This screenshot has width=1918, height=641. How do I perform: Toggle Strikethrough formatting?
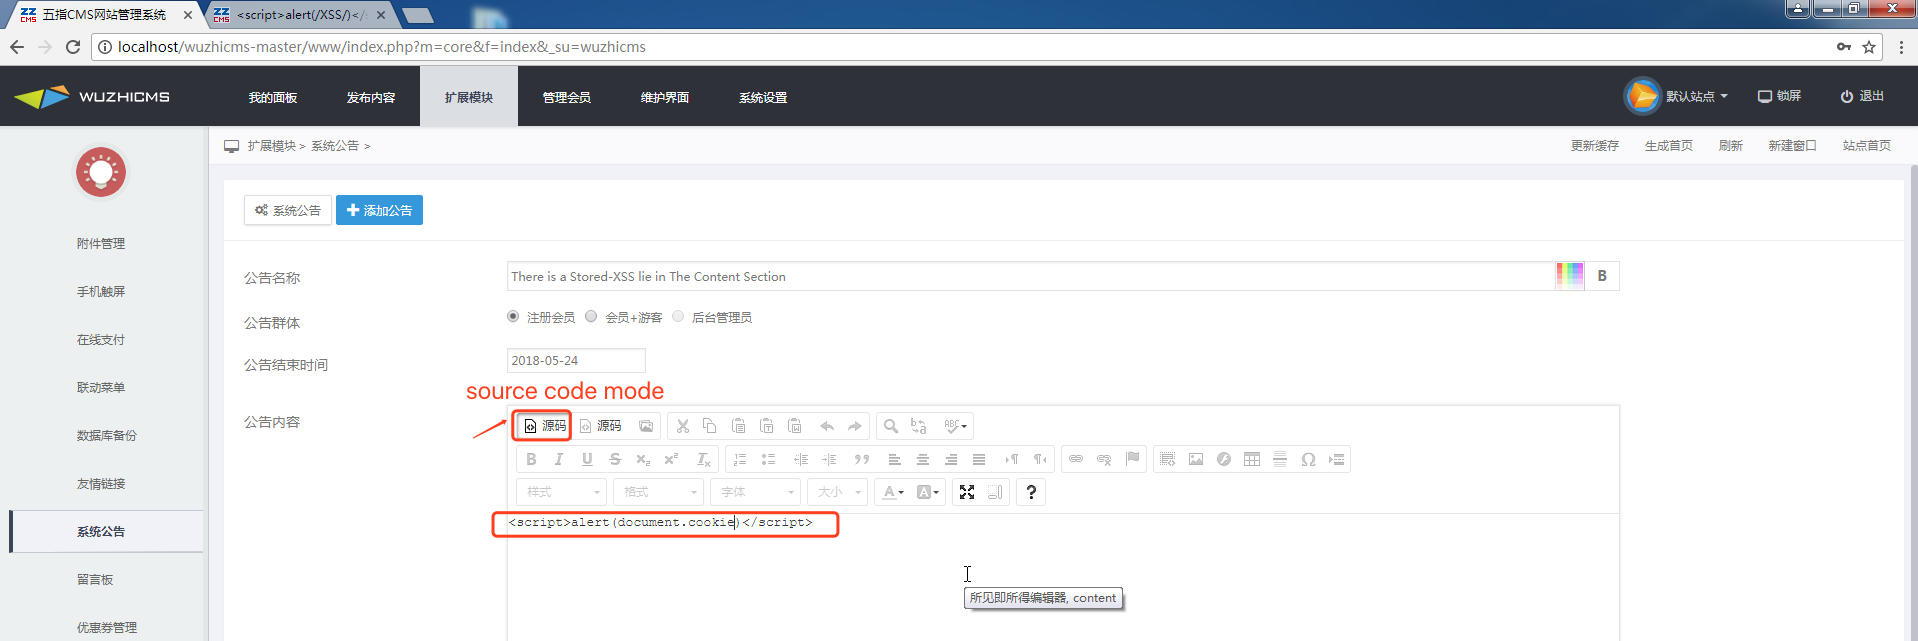click(615, 459)
